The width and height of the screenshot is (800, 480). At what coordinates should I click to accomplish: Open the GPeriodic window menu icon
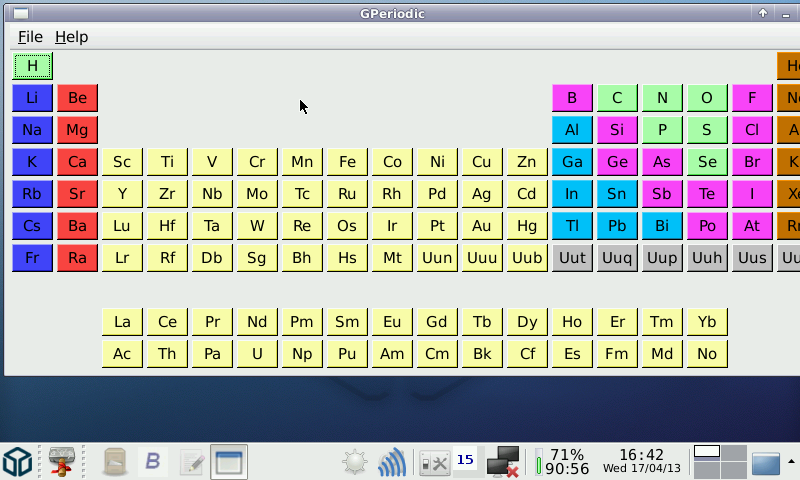[21, 14]
